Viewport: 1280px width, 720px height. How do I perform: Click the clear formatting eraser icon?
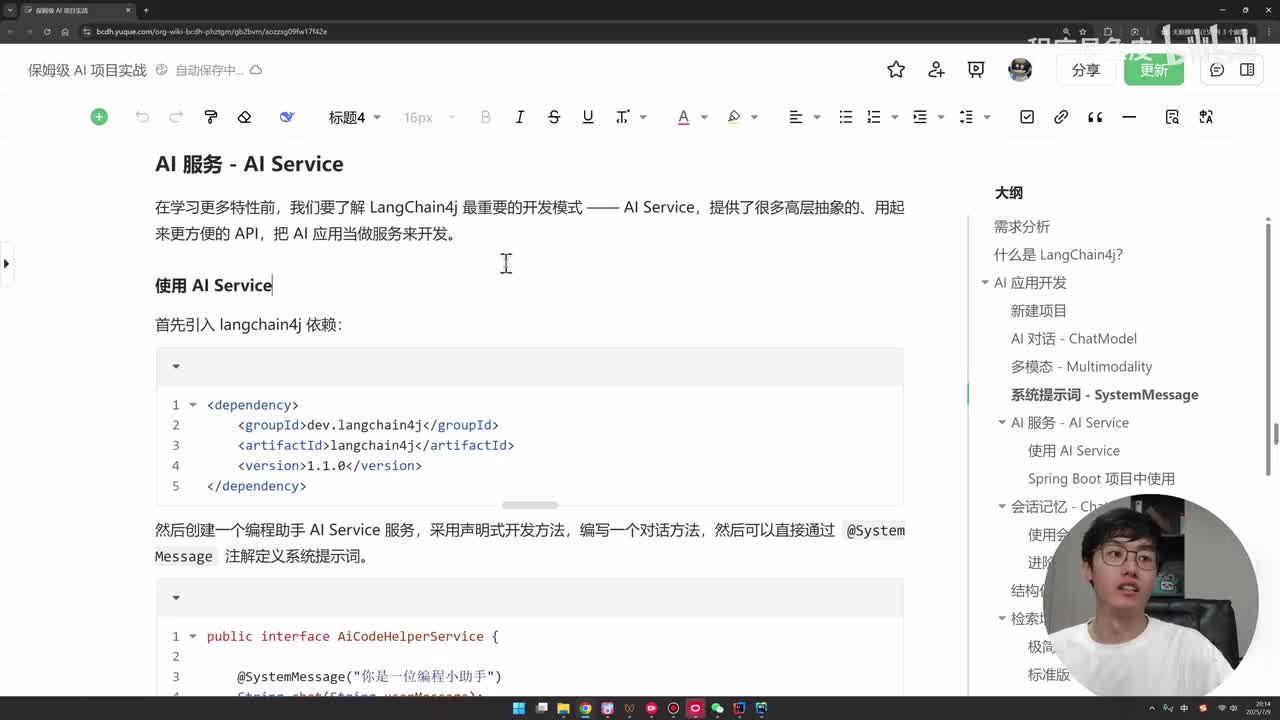click(x=244, y=117)
